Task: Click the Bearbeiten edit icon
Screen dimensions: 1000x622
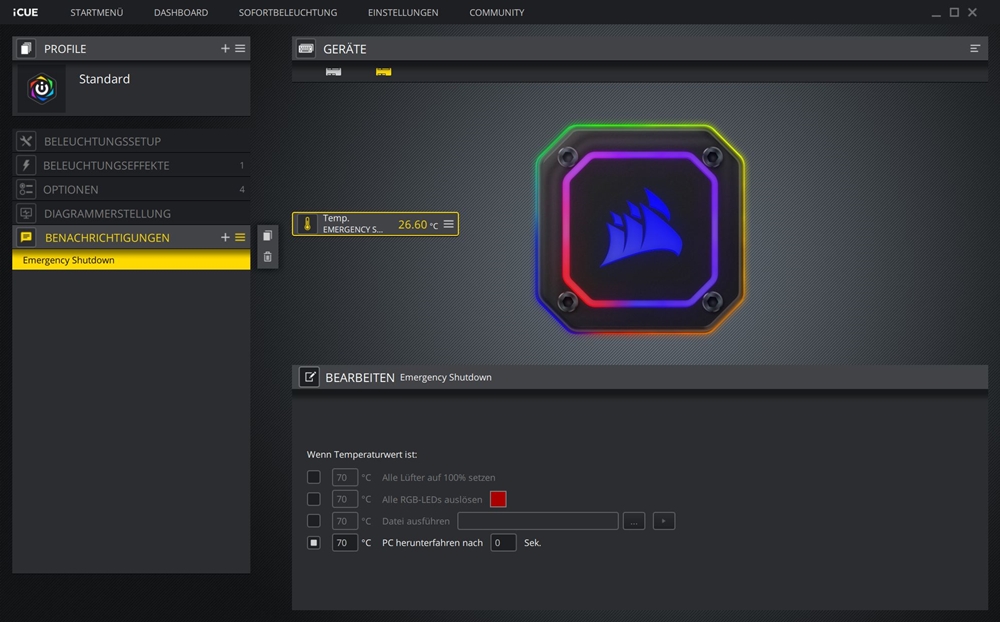Action: [309, 377]
